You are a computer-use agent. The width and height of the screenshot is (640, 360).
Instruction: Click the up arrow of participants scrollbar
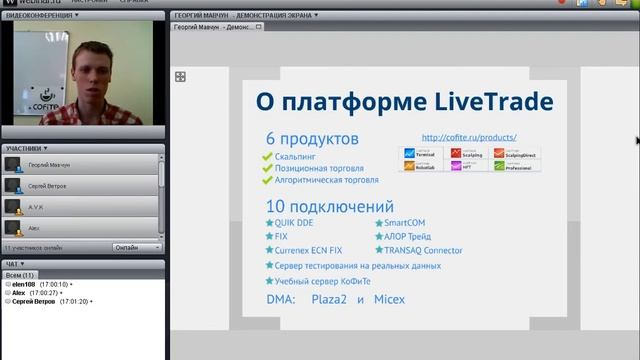(x=161, y=157)
